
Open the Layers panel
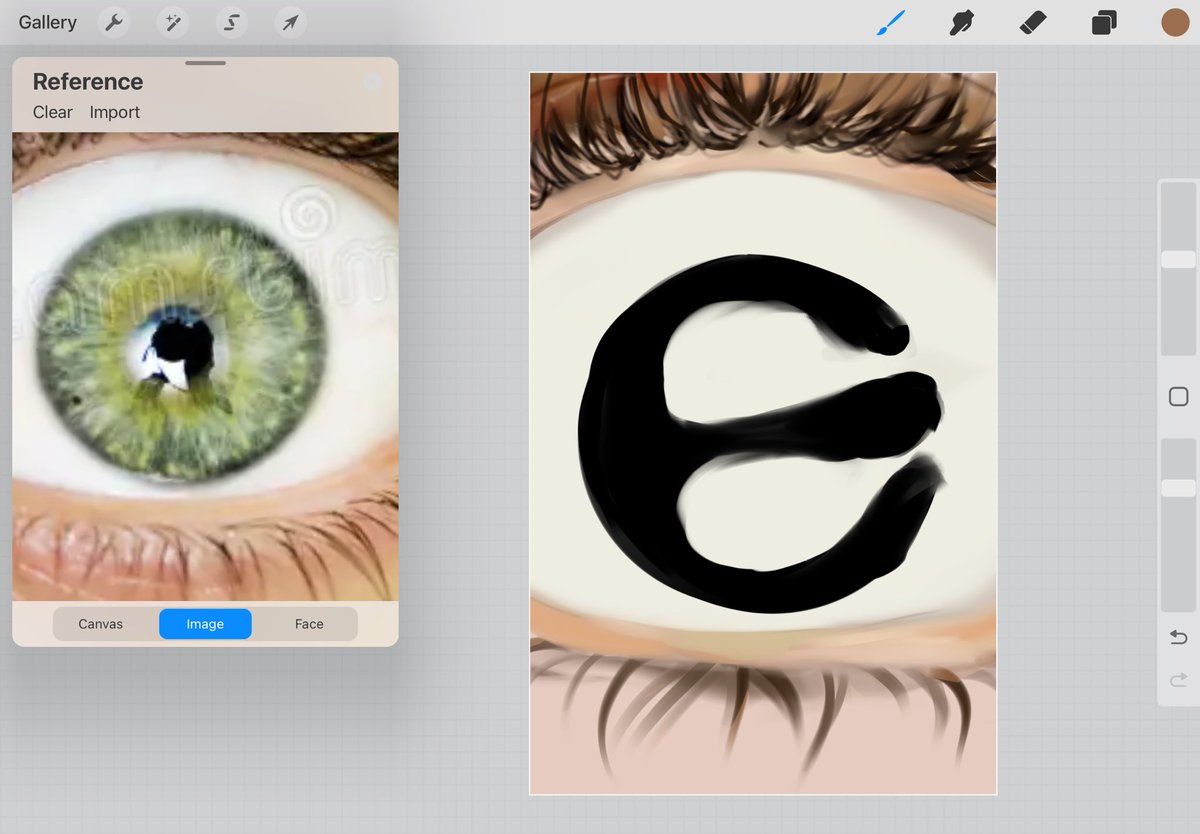[x=1104, y=22]
